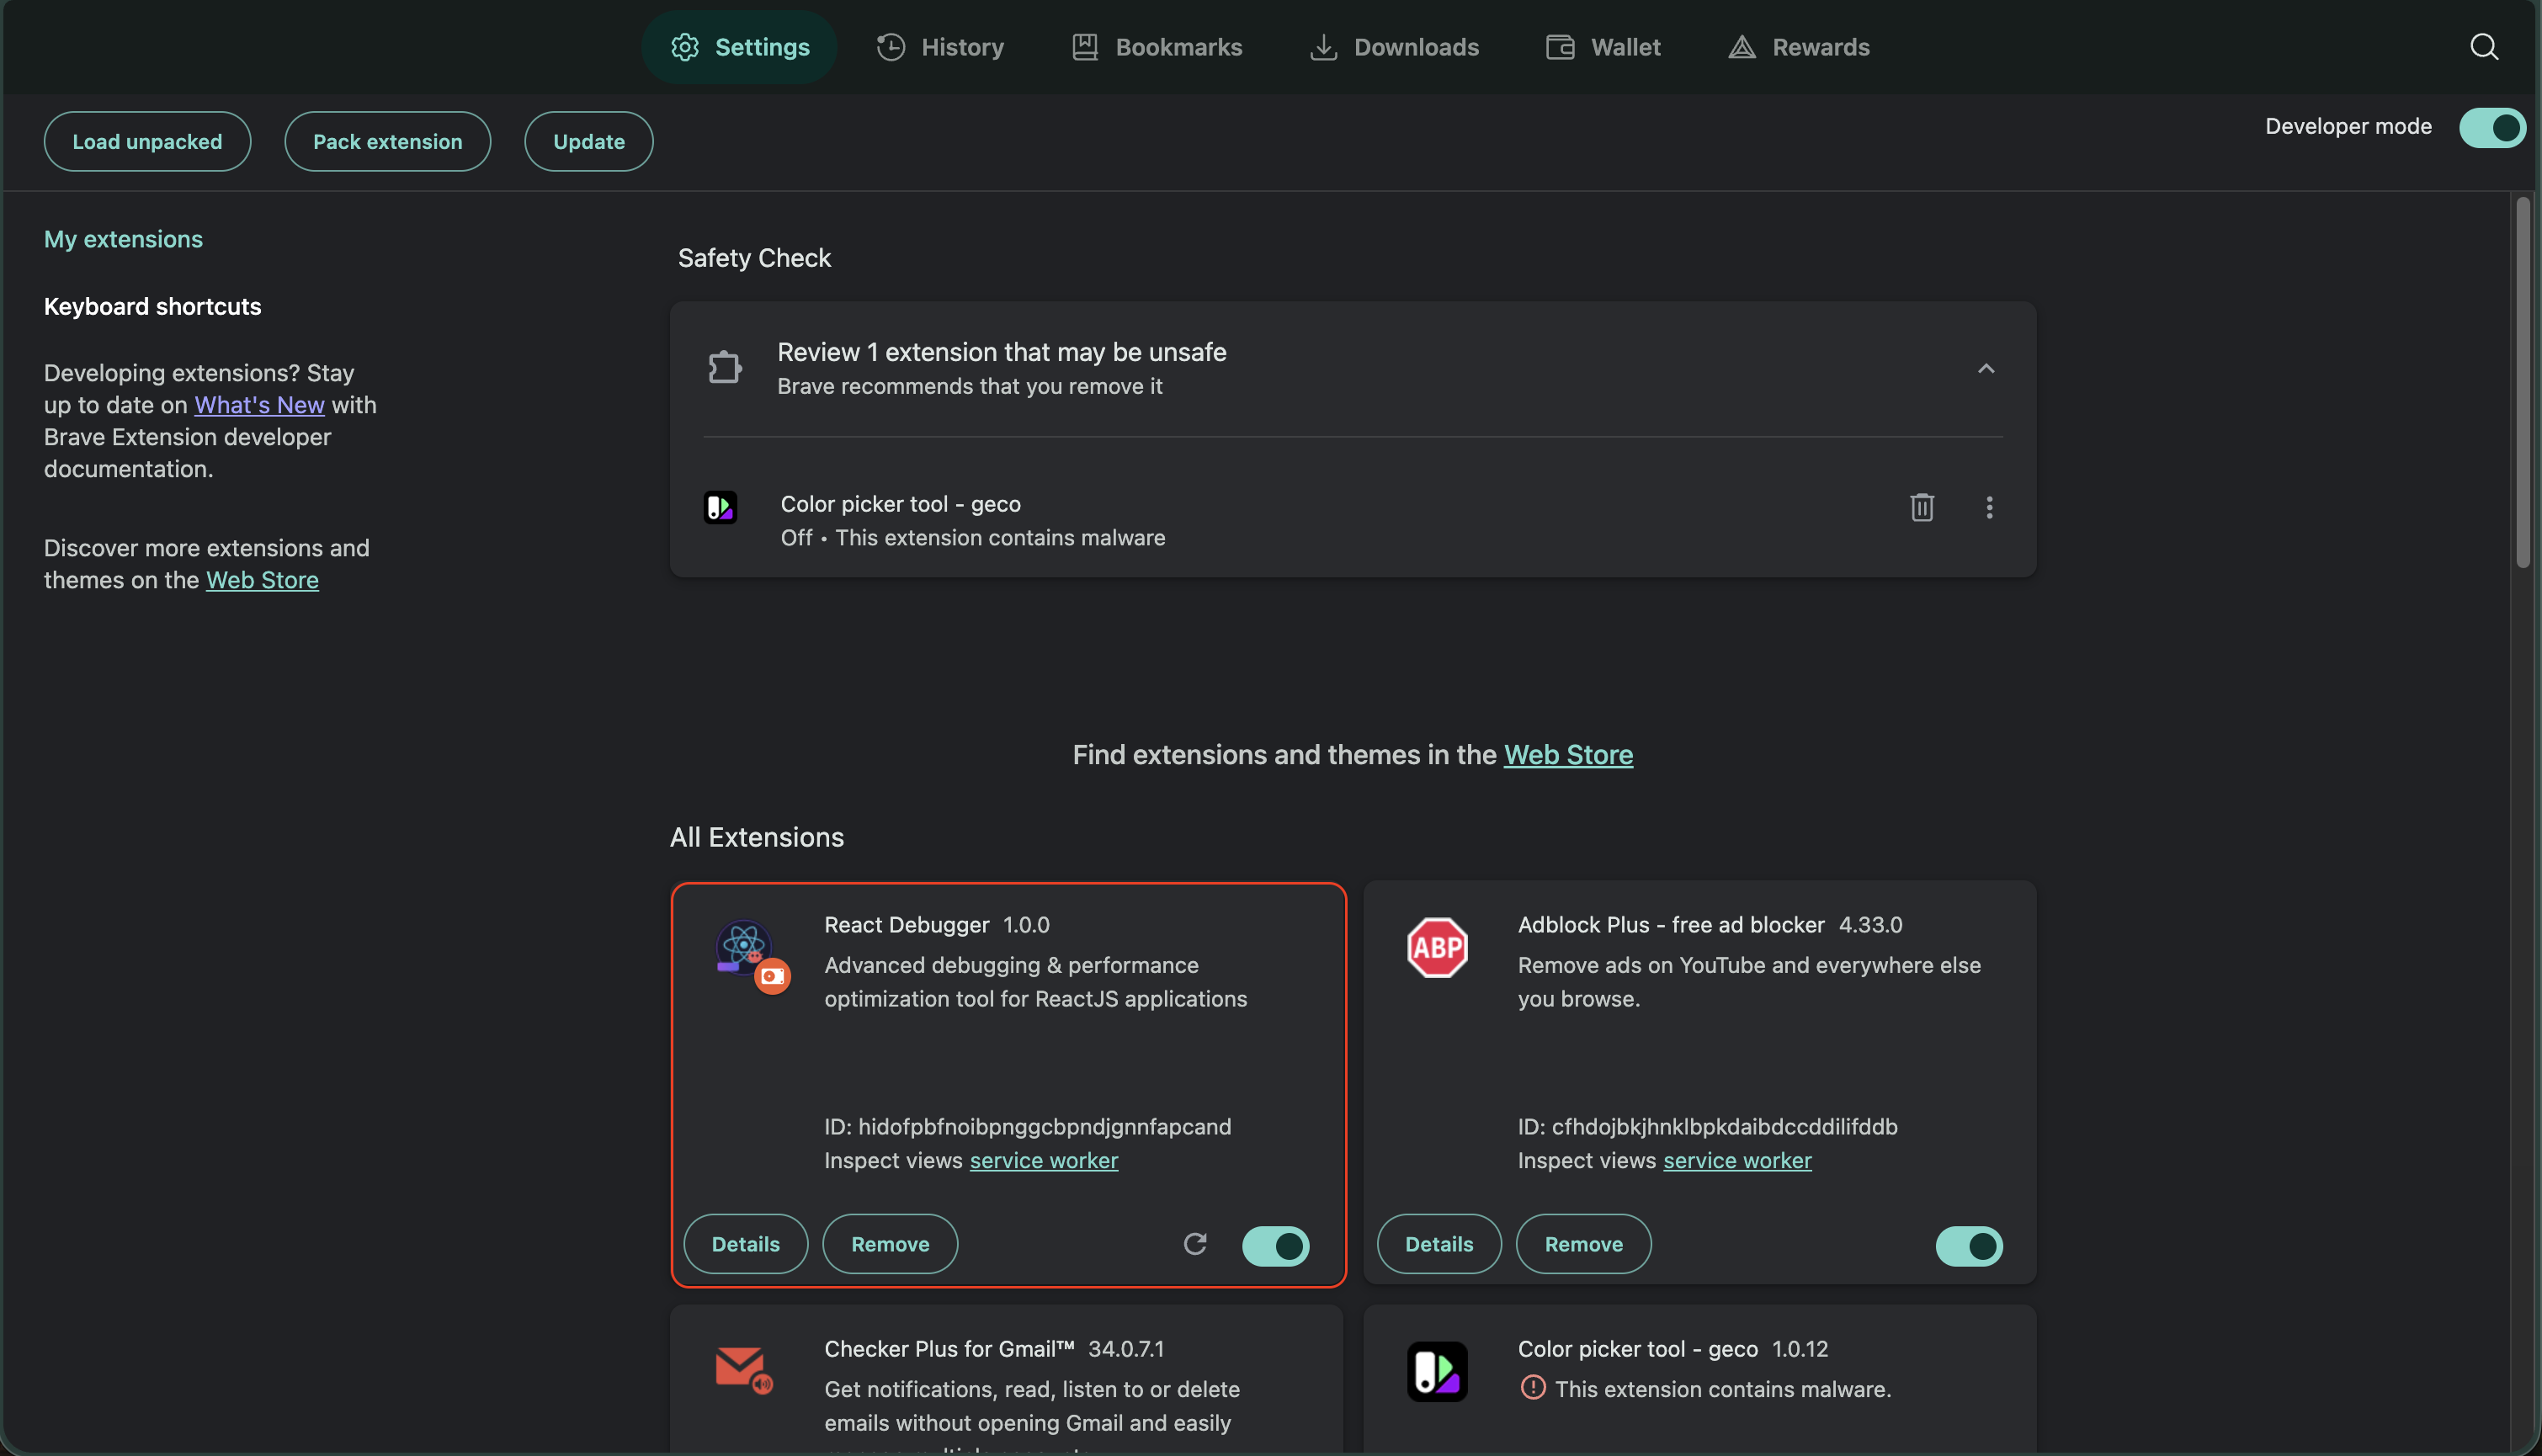Collapse the Safety Check review panel
This screenshot has height=1456, width=2542.
click(1986, 368)
